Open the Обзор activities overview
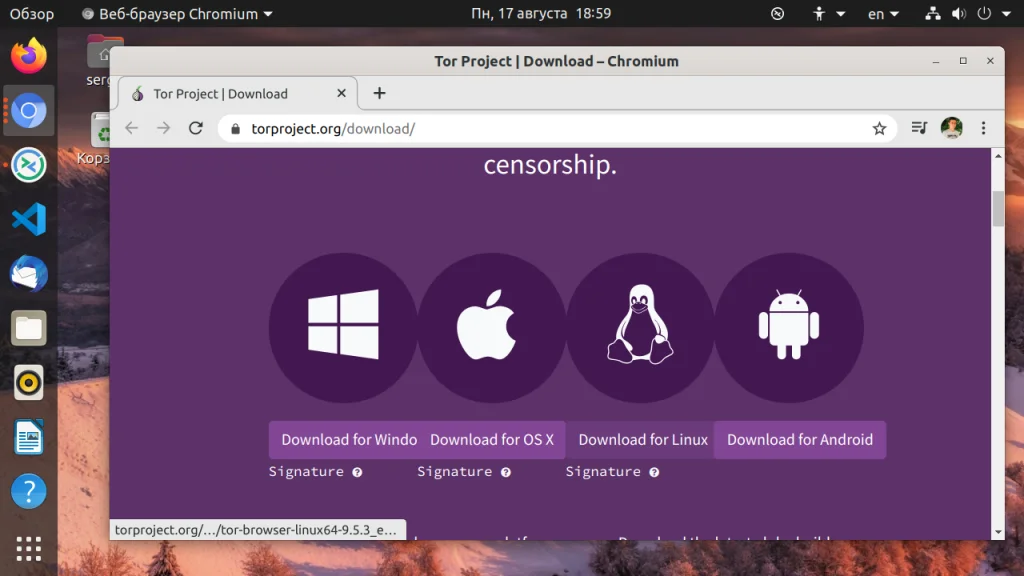This screenshot has width=1024, height=576. click(32, 14)
